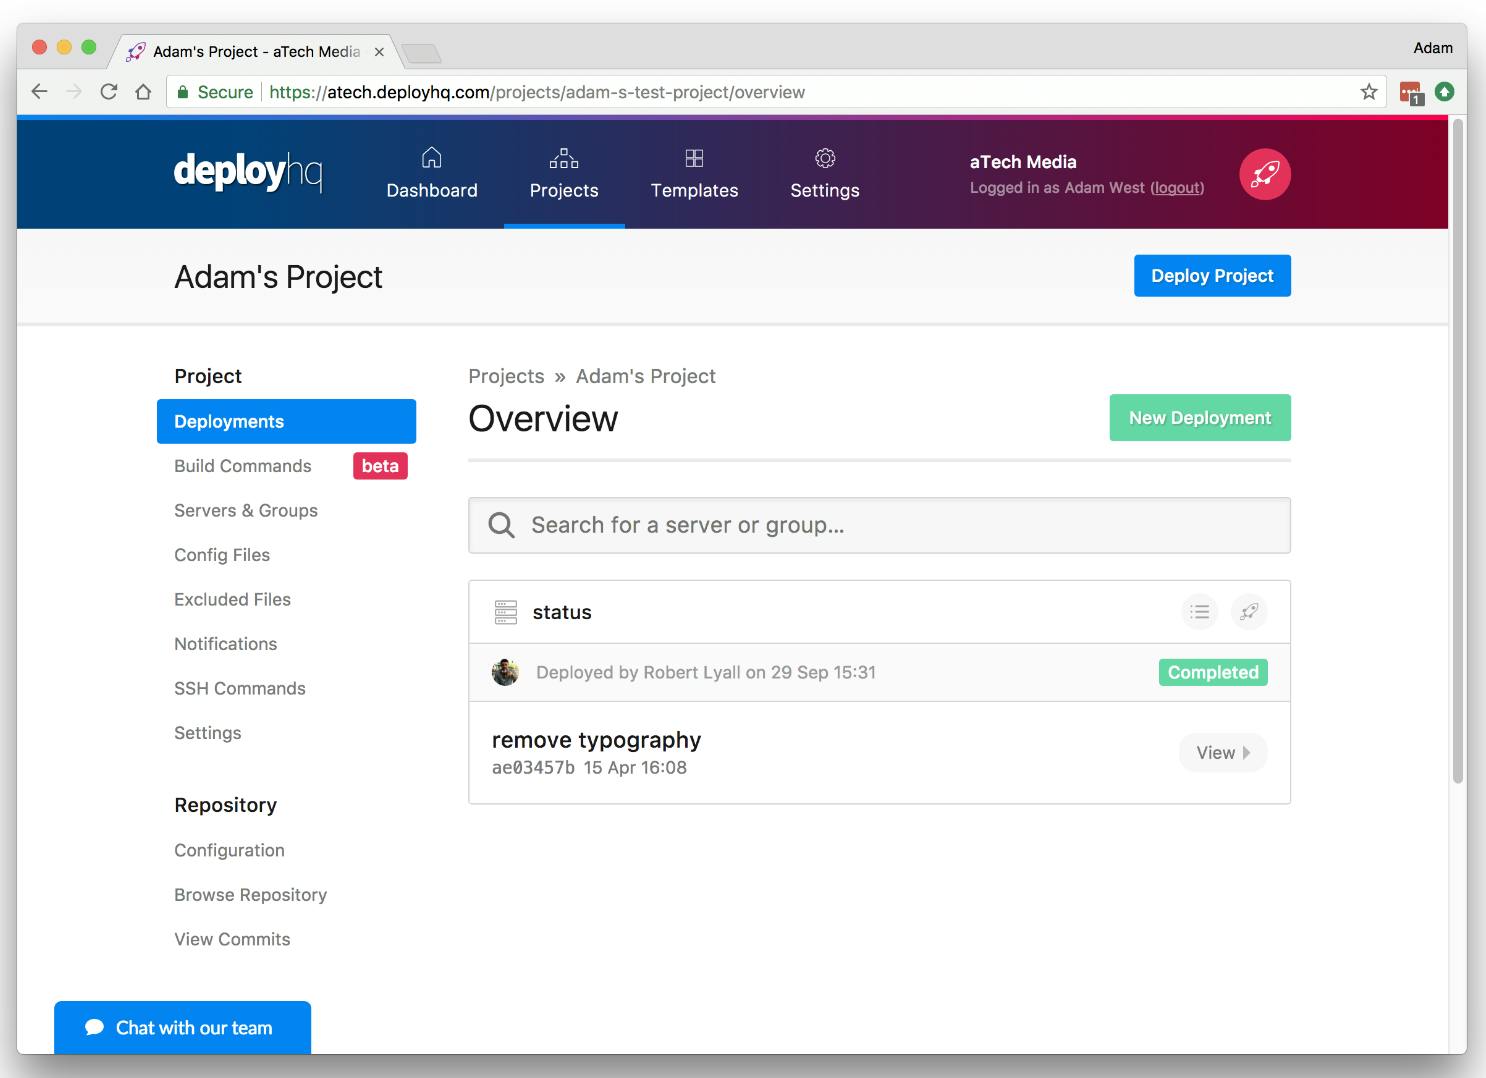Open the deployments list icon on status server

[1199, 611]
